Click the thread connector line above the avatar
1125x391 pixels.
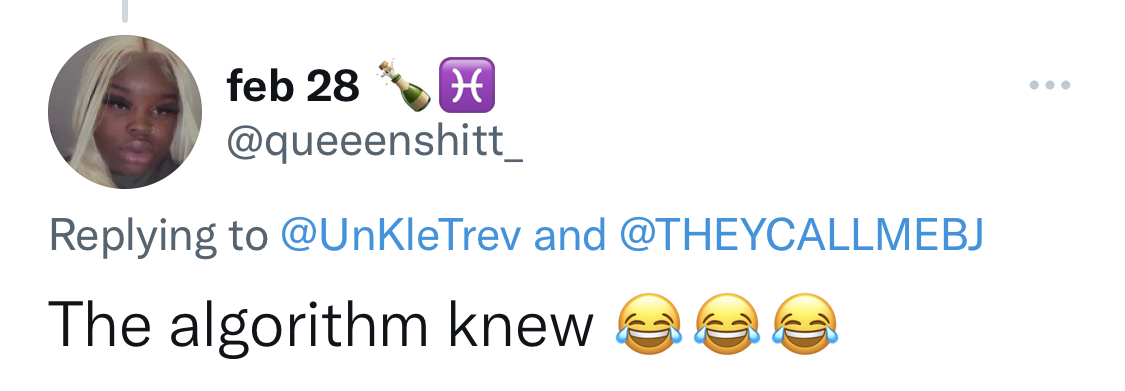pyautogui.click(x=125, y=11)
